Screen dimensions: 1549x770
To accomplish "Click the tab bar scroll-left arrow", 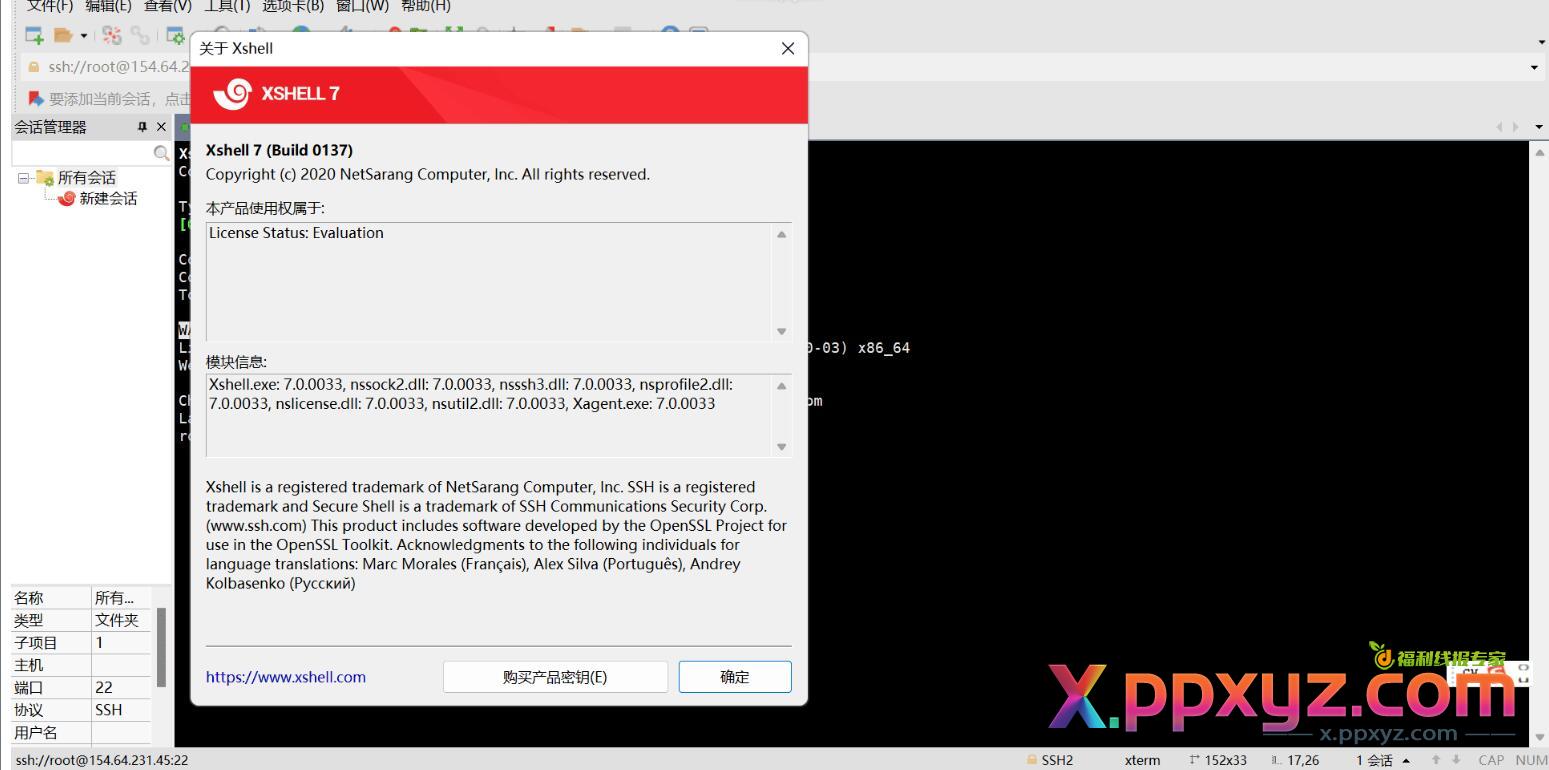I will tap(1499, 127).
